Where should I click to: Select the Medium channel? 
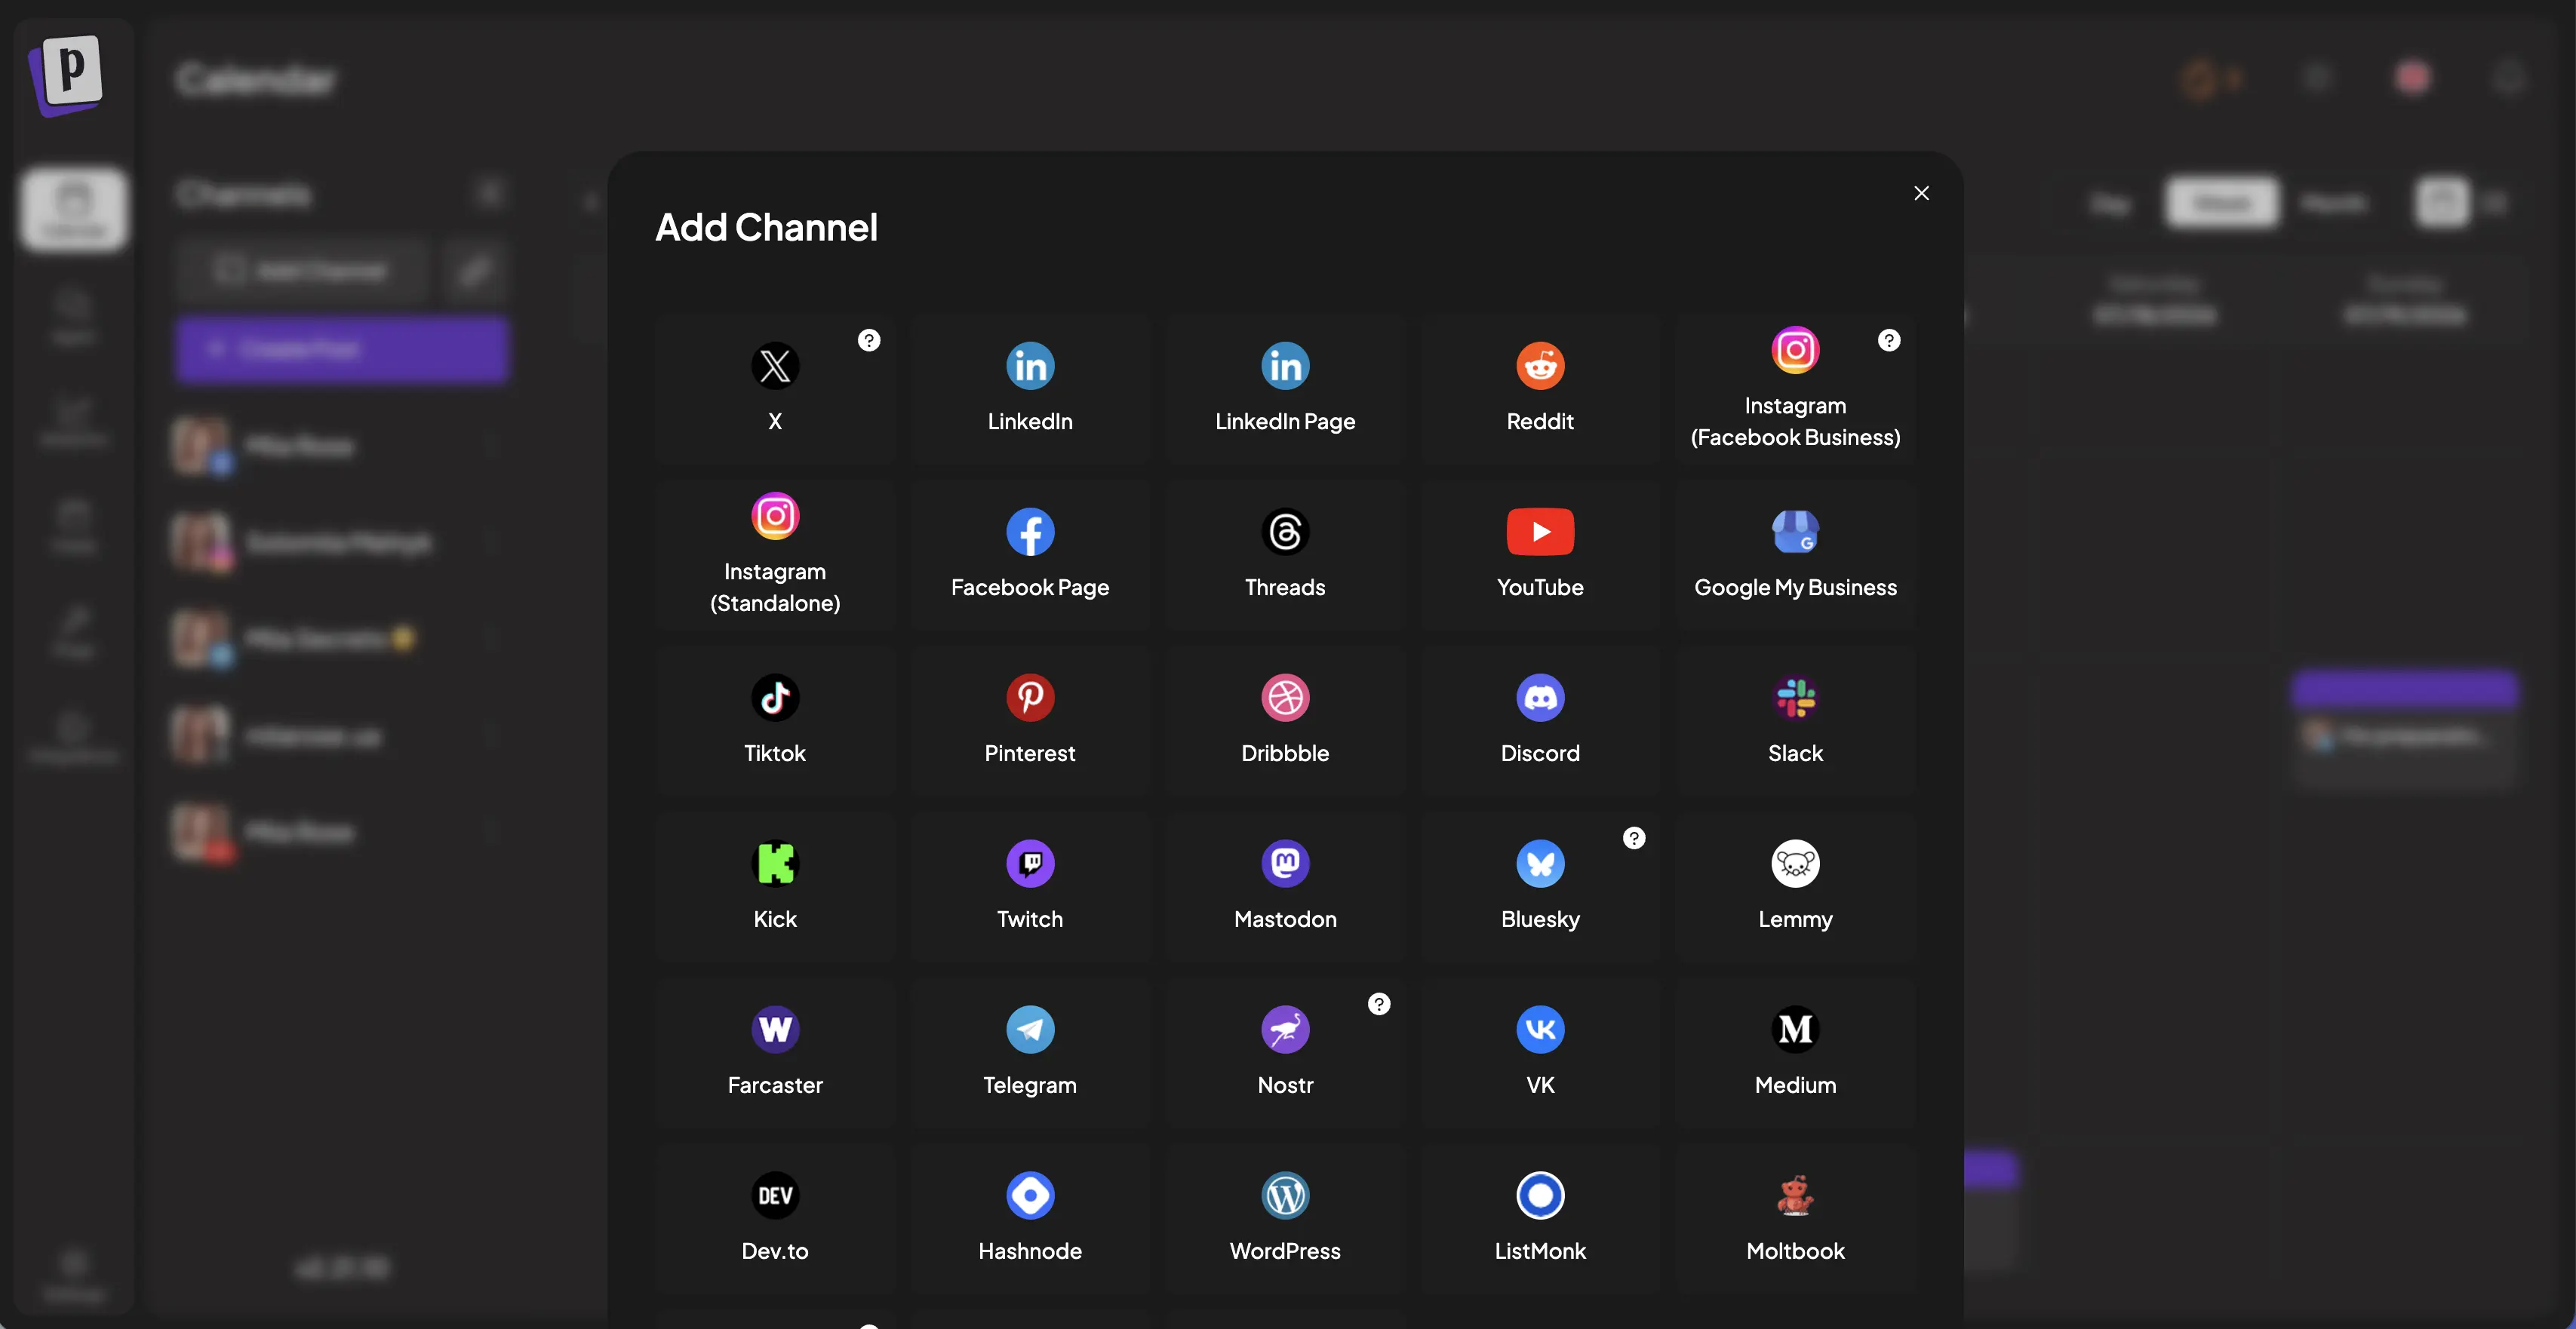pyautogui.click(x=1795, y=1053)
